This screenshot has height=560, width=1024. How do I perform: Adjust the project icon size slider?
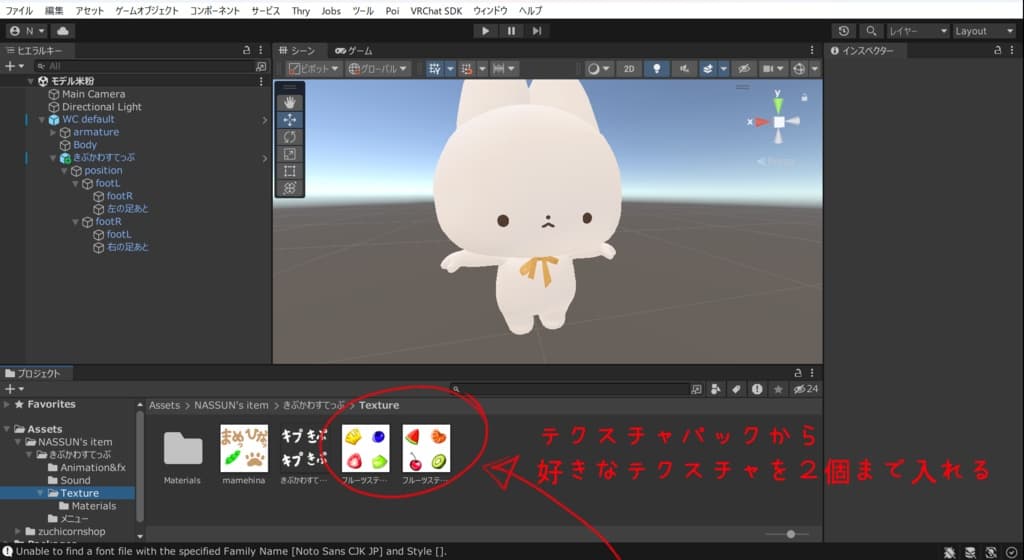coord(790,534)
